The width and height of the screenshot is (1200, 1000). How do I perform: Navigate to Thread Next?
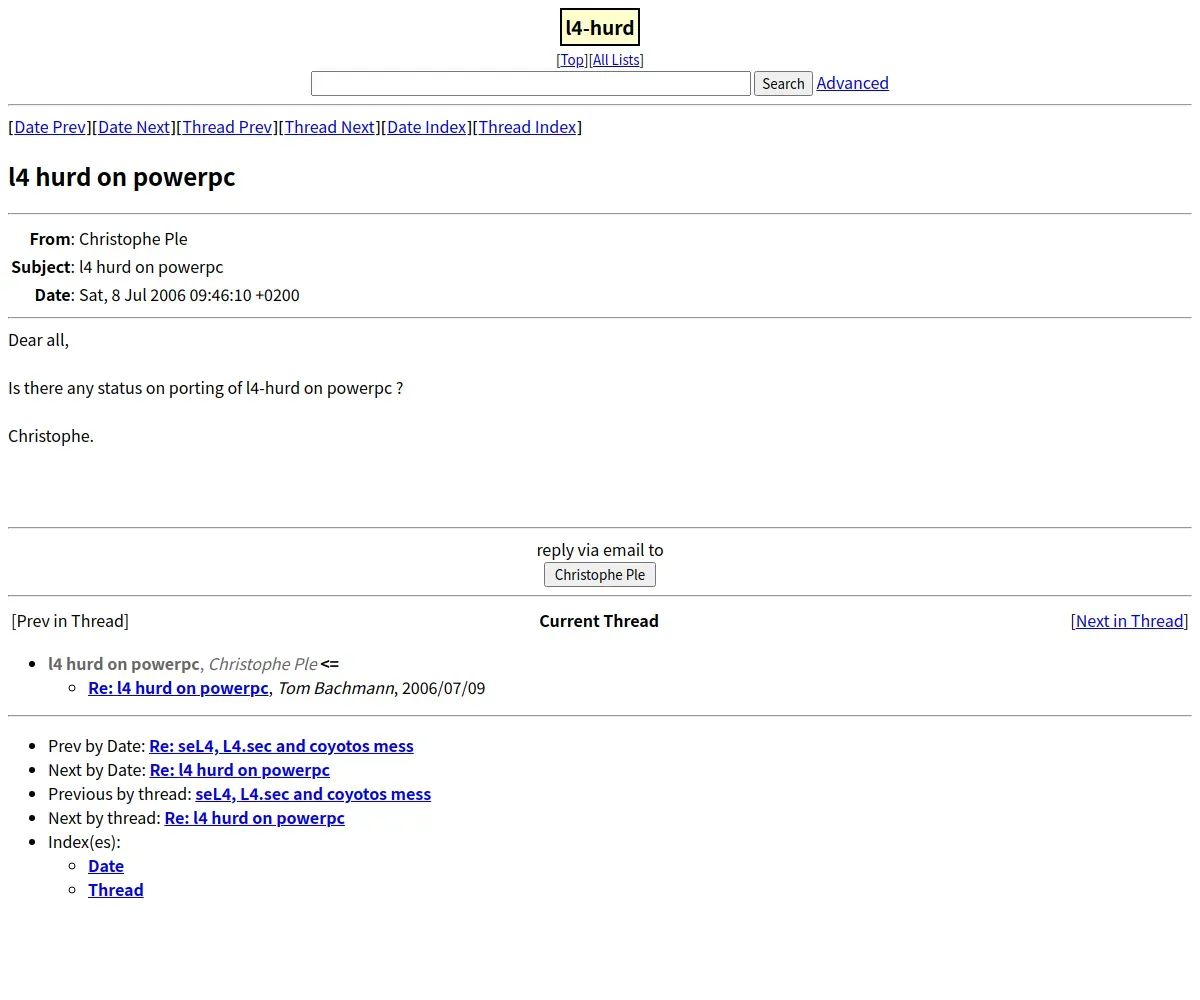(x=330, y=127)
